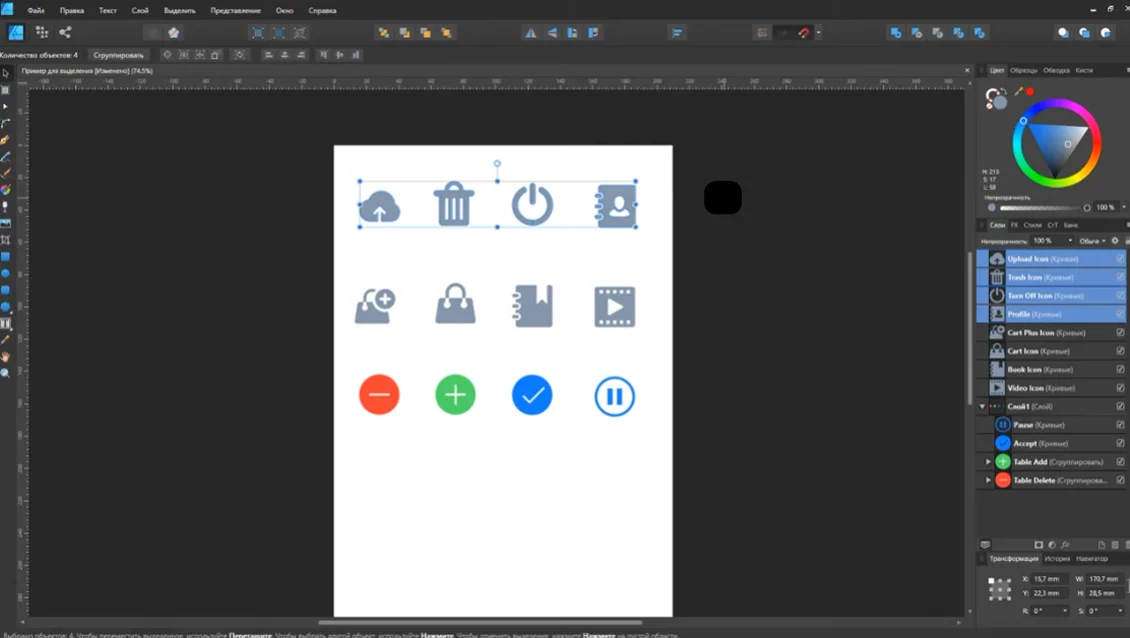Open the color opacity percentage dropdown

(x=1123, y=208)
